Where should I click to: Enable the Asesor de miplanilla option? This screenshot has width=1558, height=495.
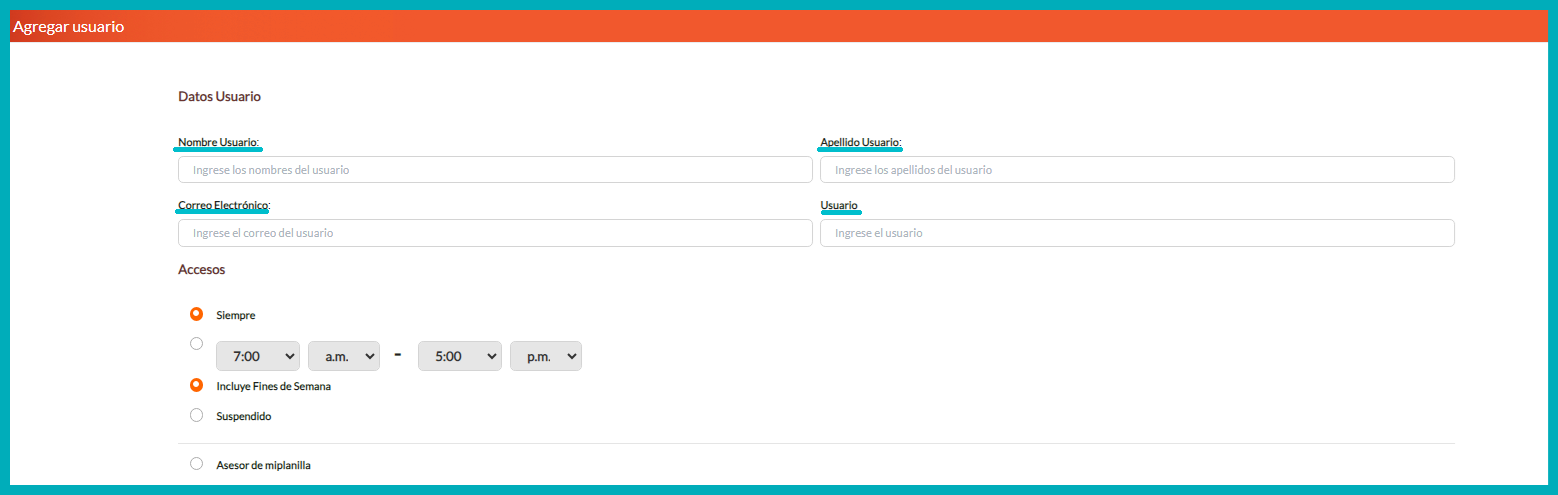196,464
